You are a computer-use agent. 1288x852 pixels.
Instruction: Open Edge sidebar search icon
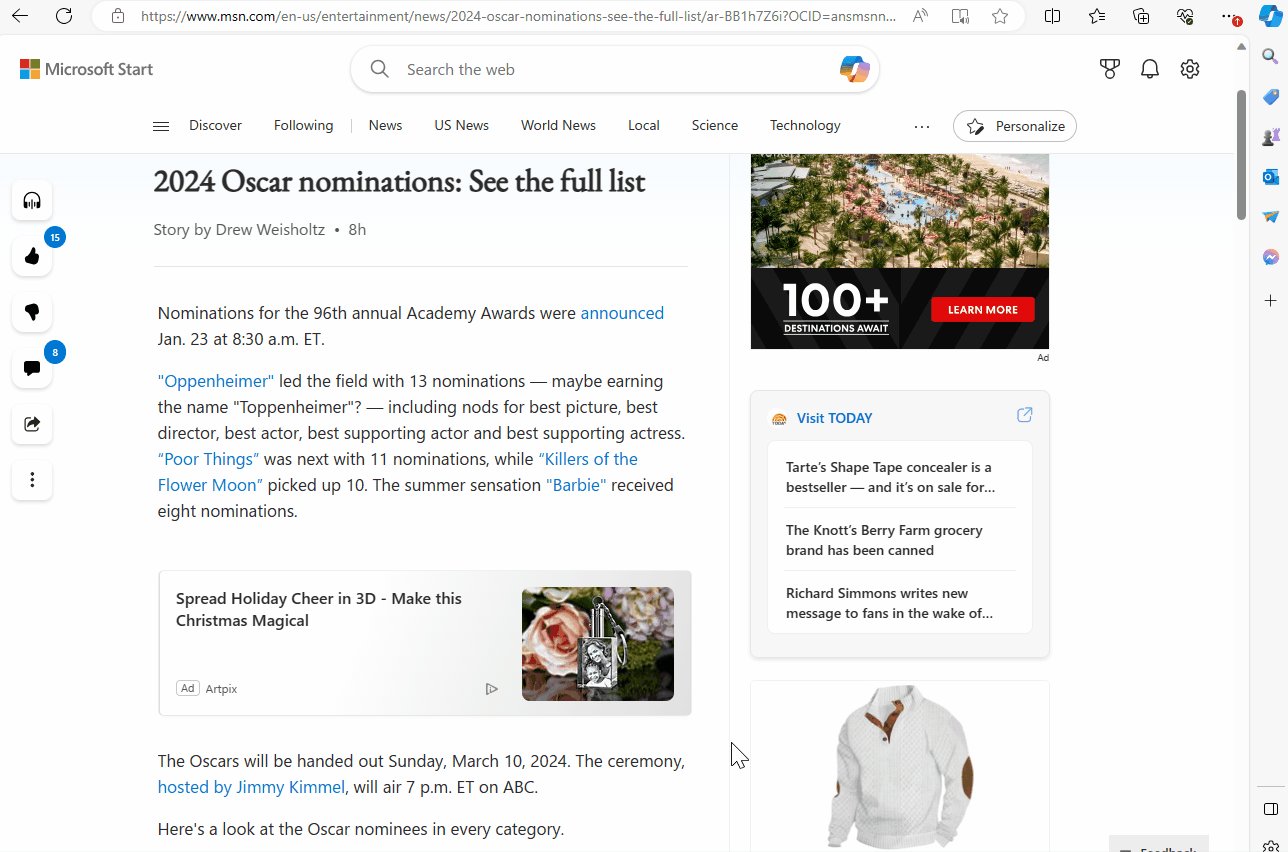[1271, 56]
